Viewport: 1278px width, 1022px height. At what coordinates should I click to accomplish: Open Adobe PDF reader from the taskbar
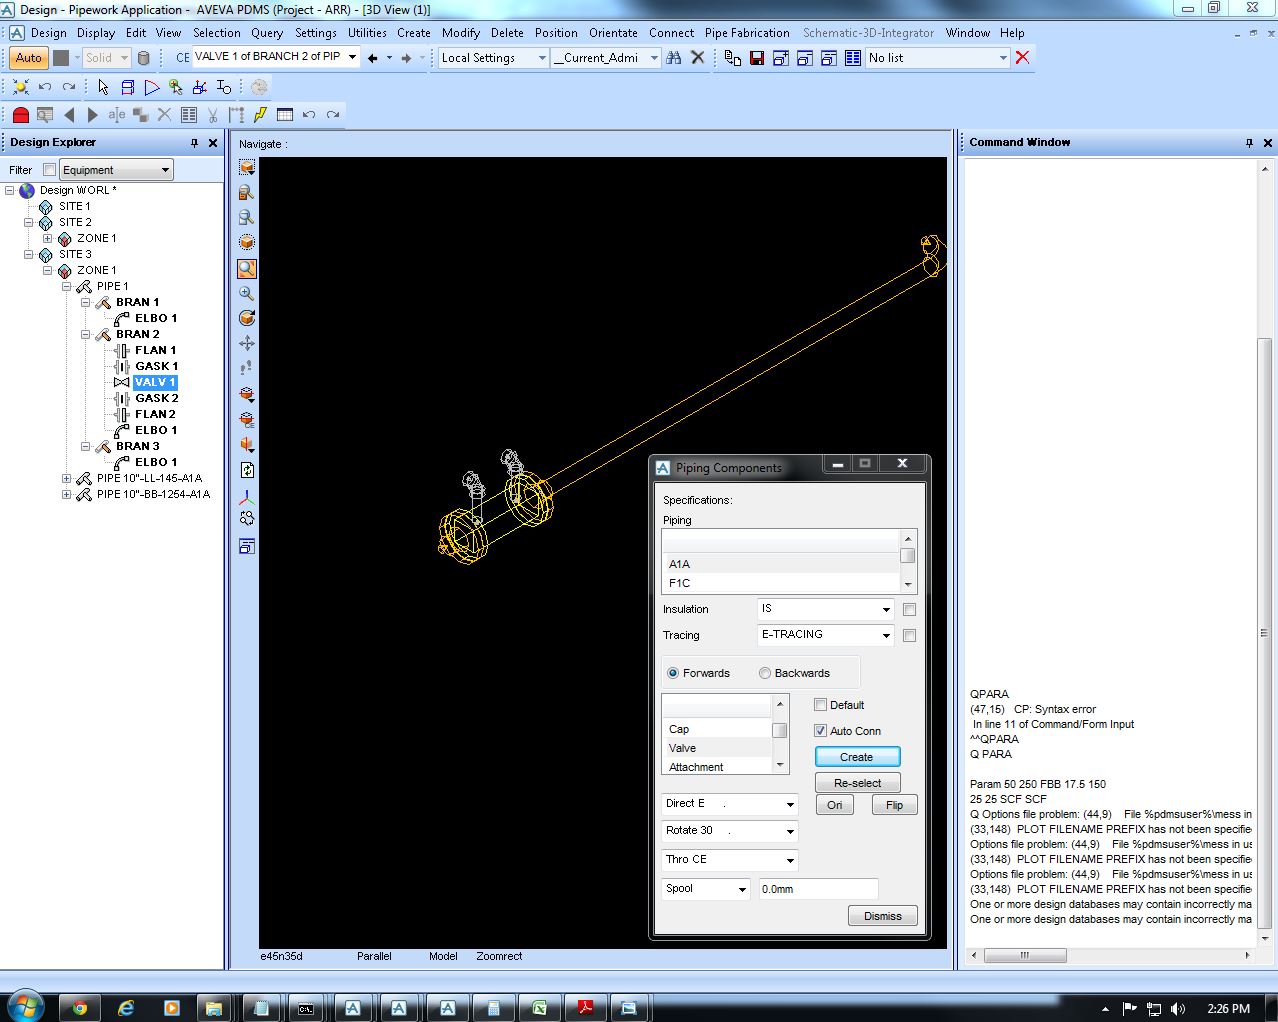point(585,1008)
